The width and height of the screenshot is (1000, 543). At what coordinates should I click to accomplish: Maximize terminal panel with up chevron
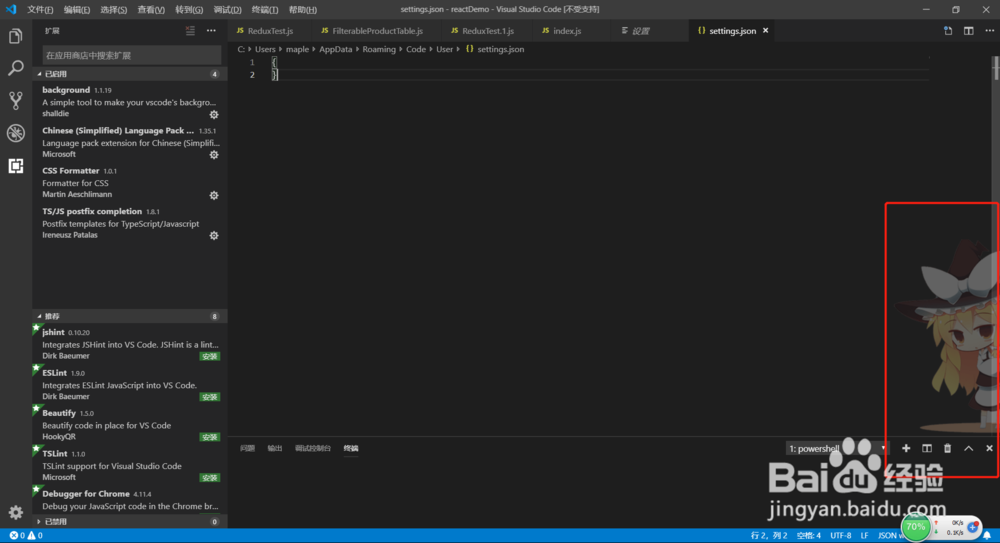coord(969,449)
